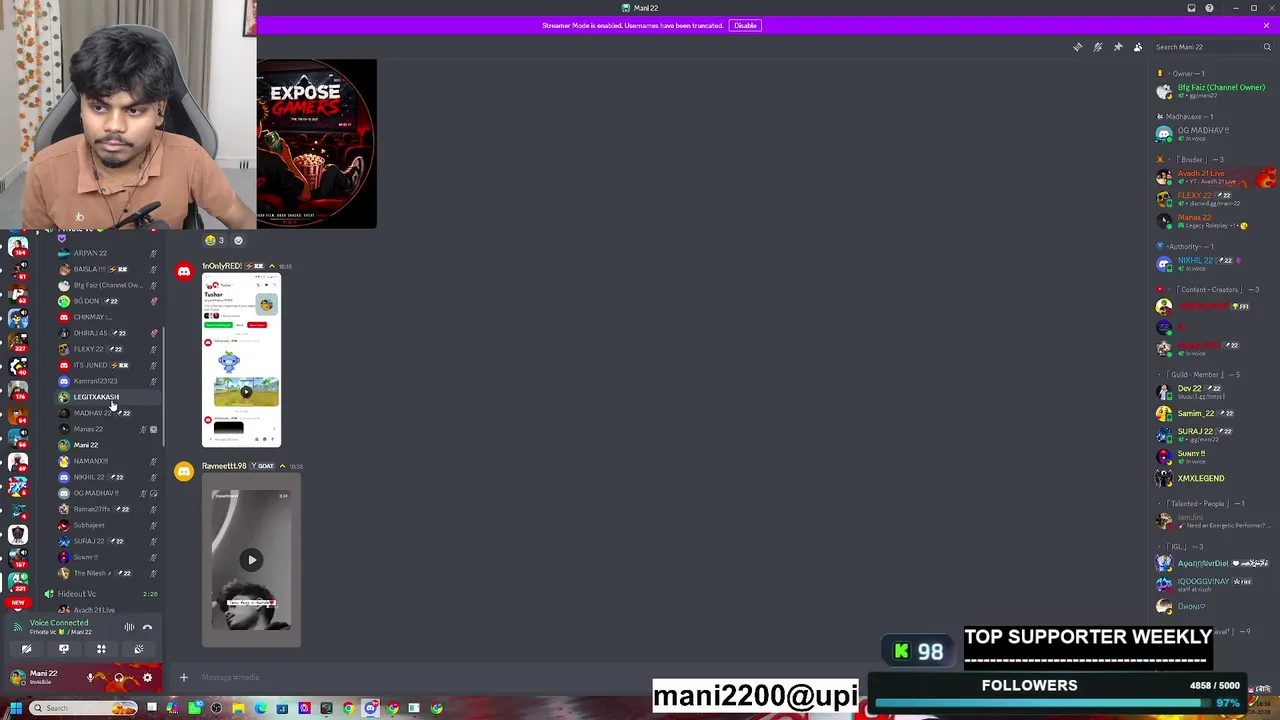Open Bfg Faiz (Channel Owner) in member list
The height and width of the screenshot is (720, 1280).
point(1212,91)
